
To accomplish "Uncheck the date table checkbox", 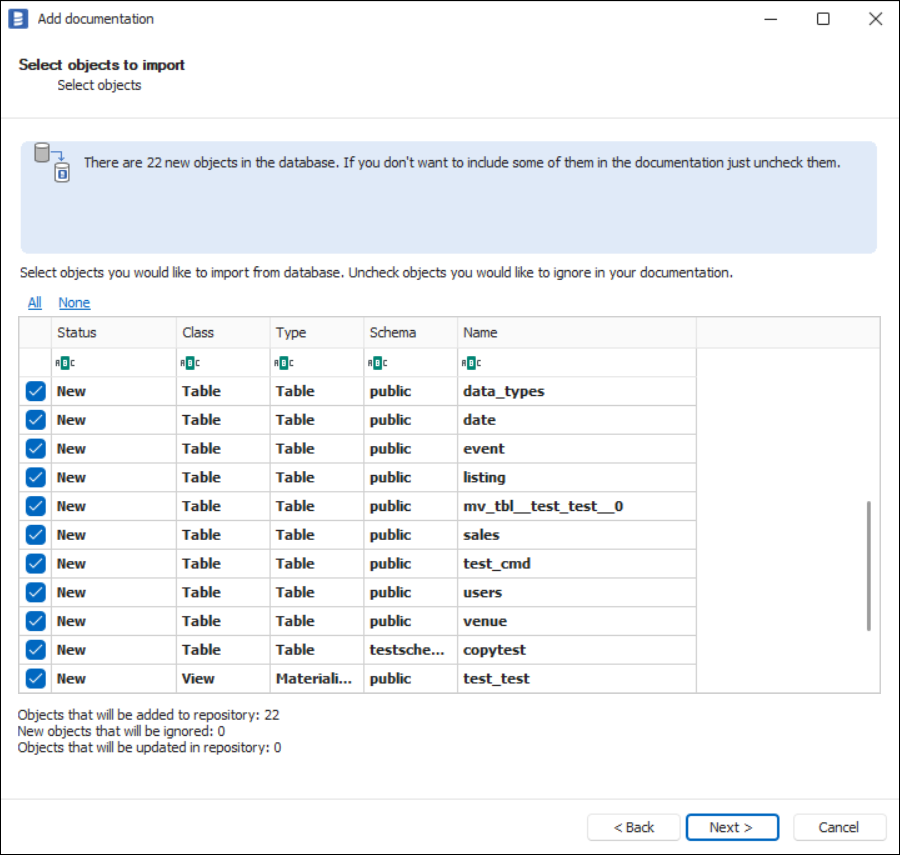I will [x=36, y=420].
